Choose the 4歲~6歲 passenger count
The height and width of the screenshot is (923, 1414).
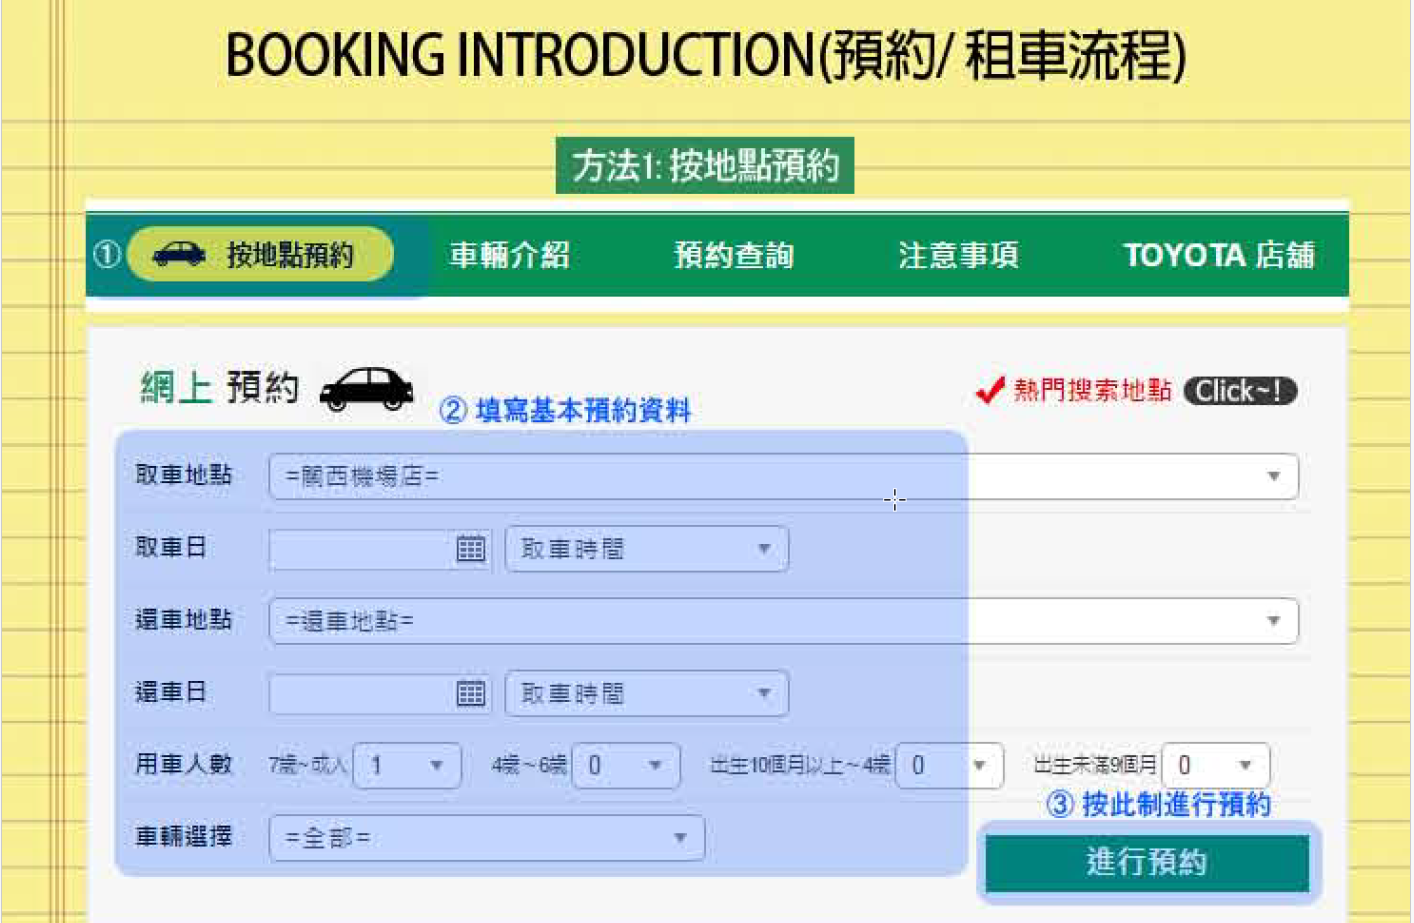(x=626, y=766)
